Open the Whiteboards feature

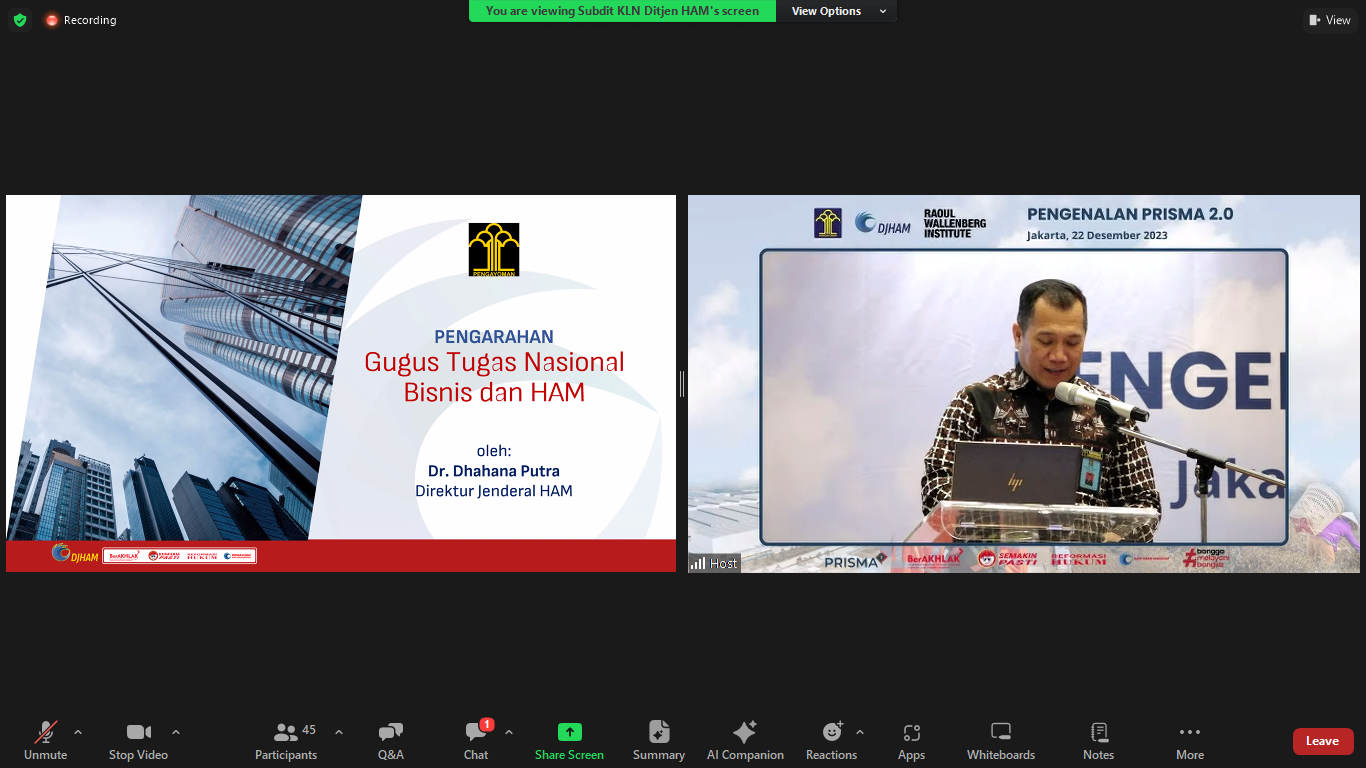coord(1000,740)
